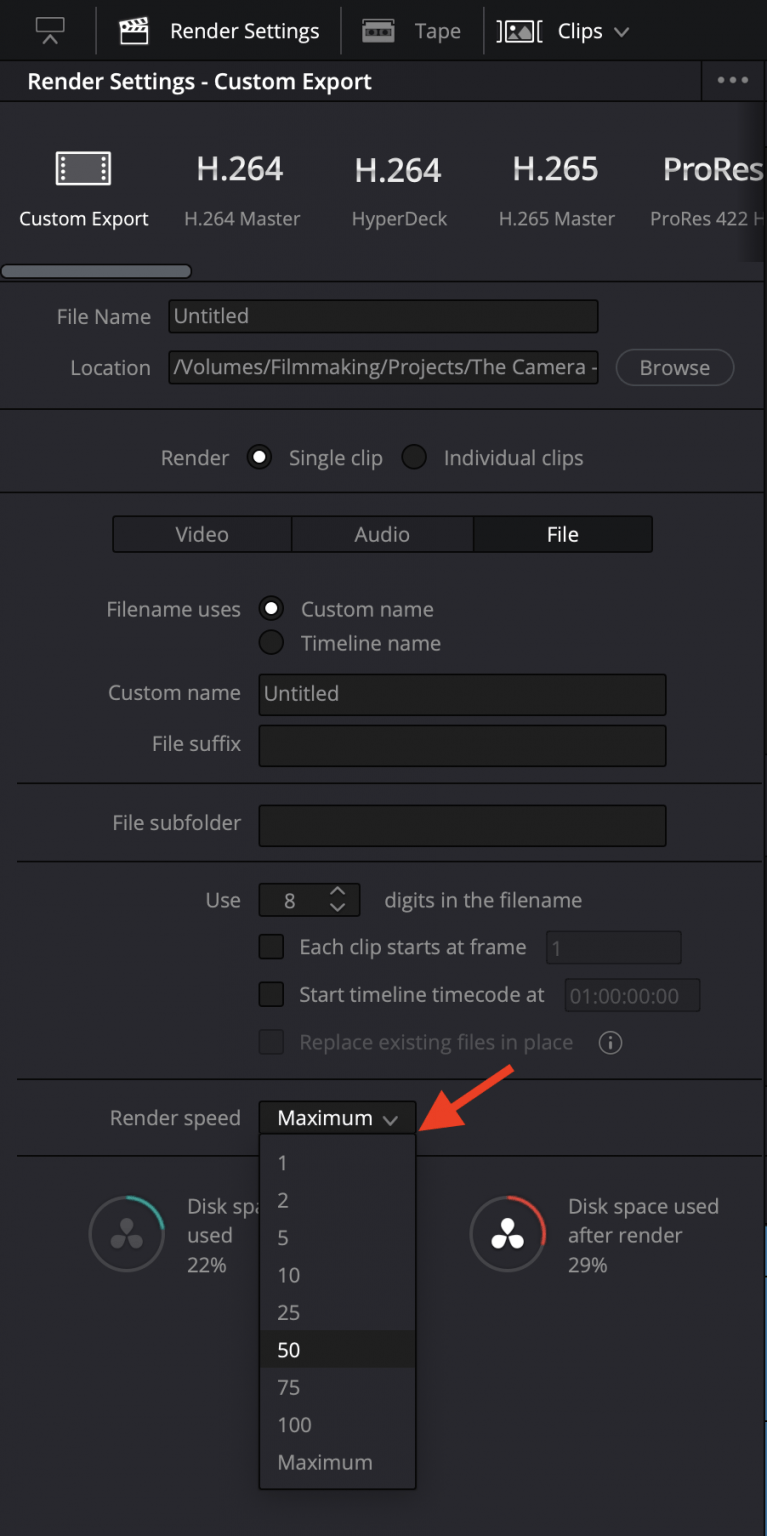Select 50 from the render speed list
Screen dimensions: 767x1536
[x=288, y=1349]
